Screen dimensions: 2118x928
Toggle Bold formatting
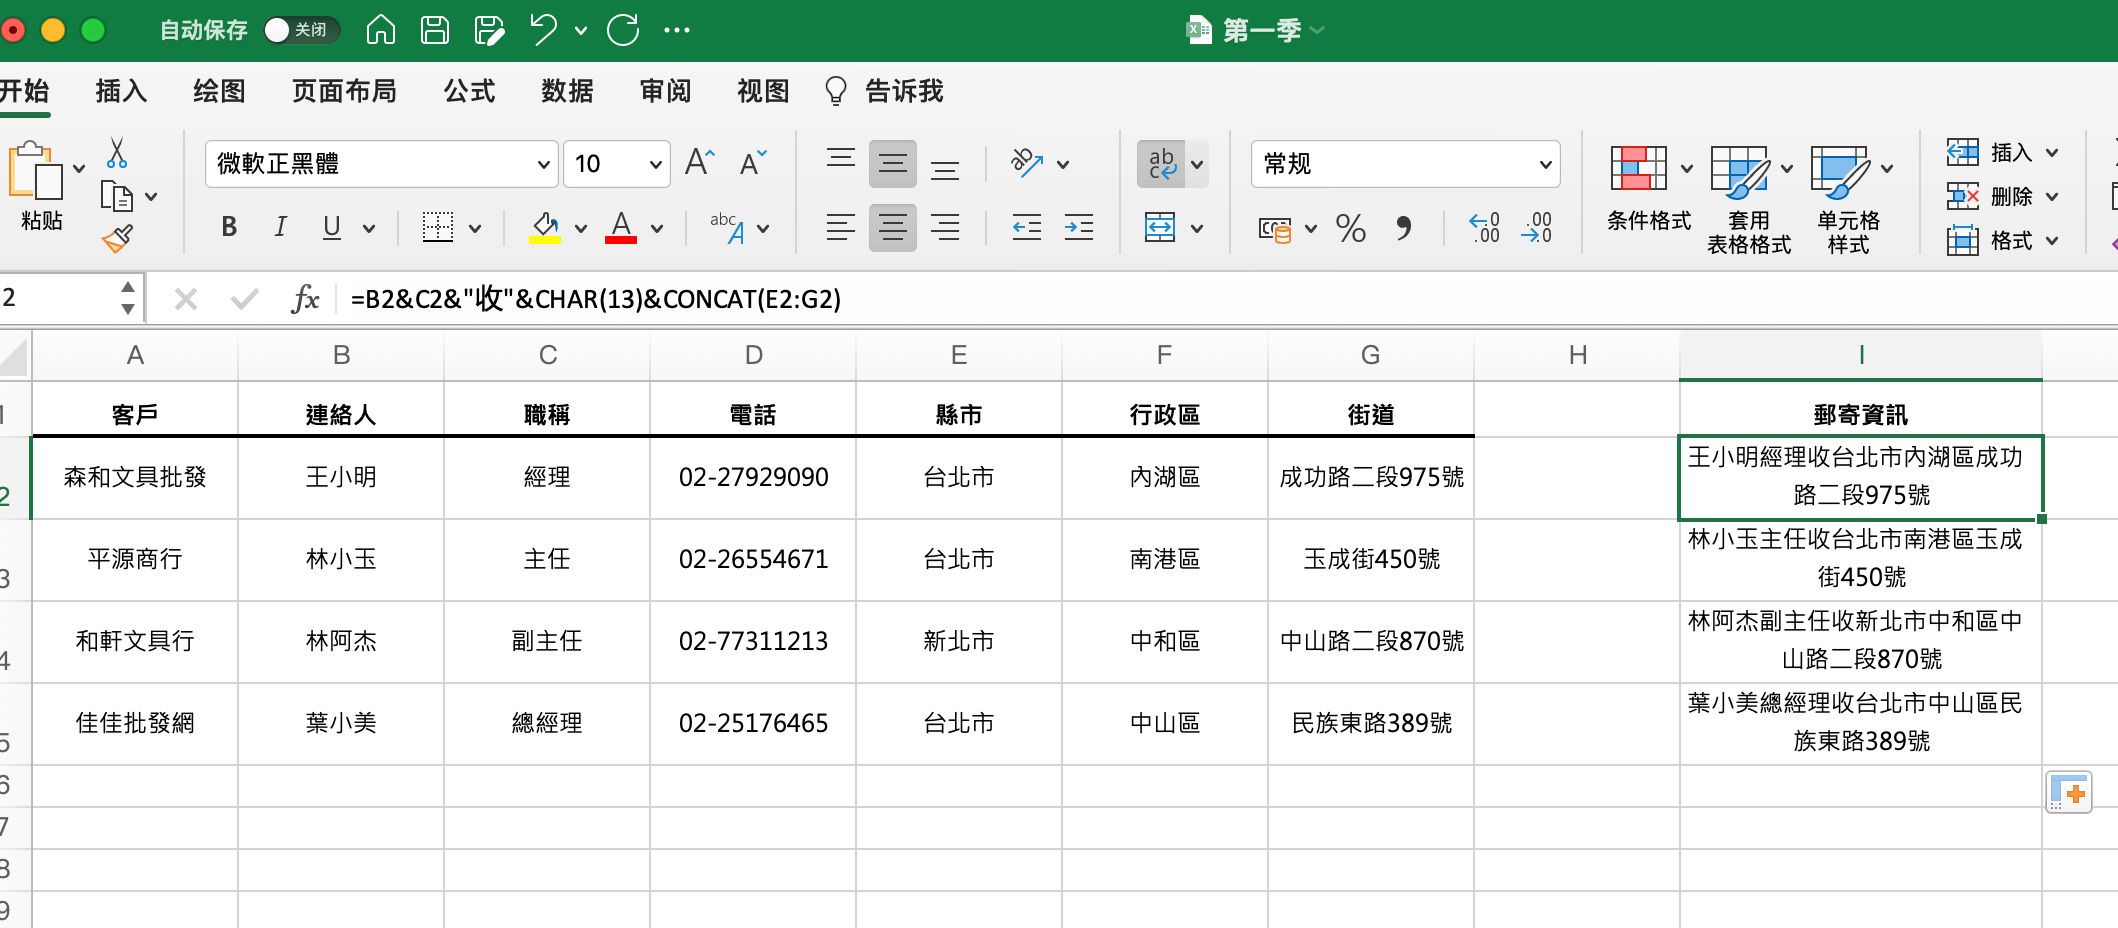click(229, 227)
